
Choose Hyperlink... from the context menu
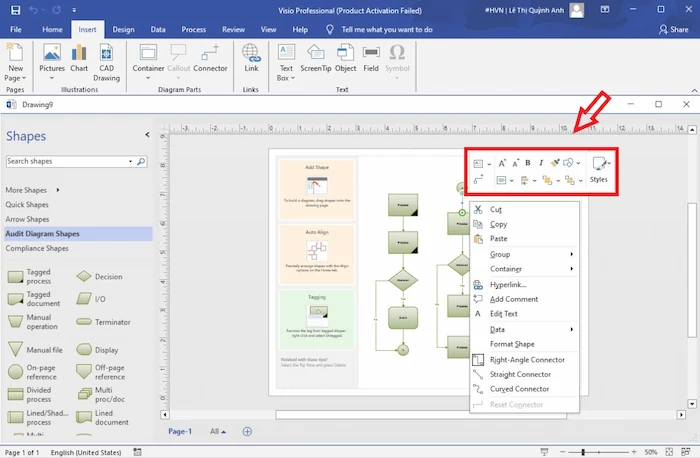point(525,284)
